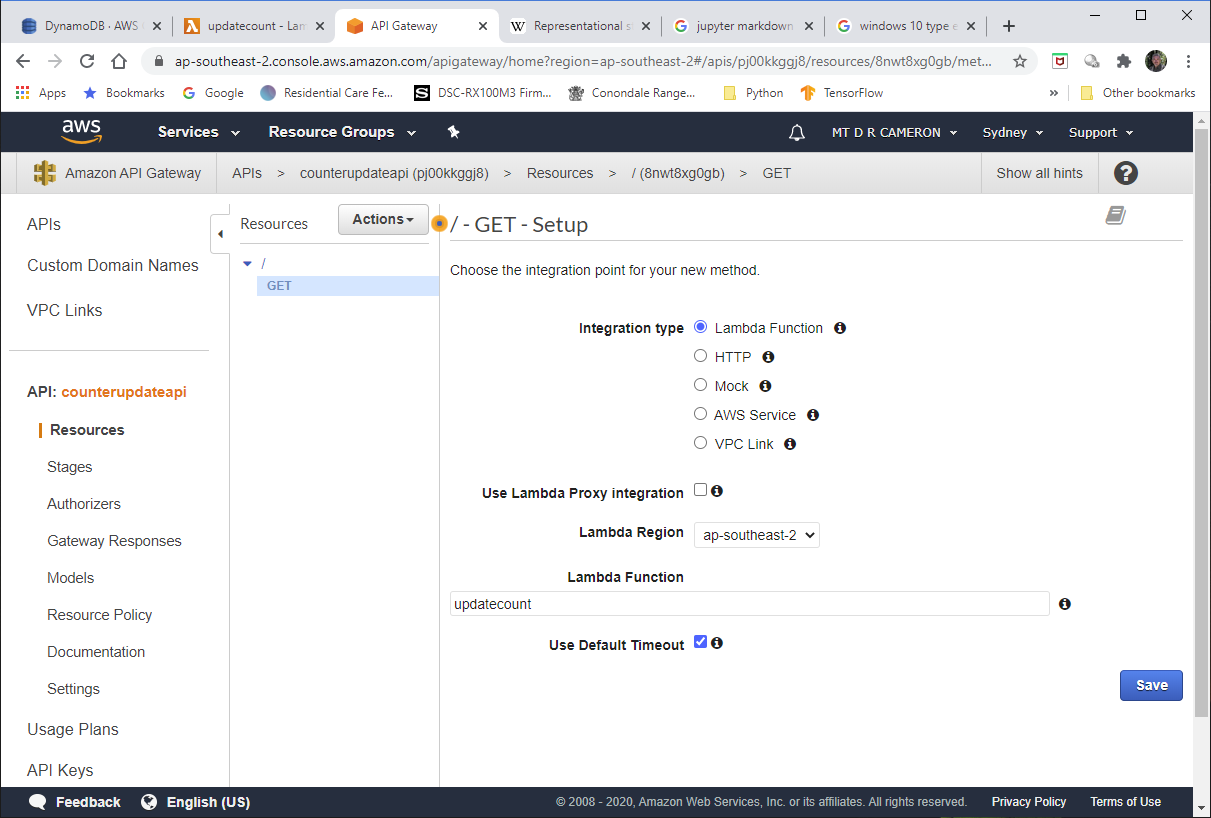This screenshot has height=818, width=1211.
Task: Select the GET method in Resources tree
Action: (347, 286)
